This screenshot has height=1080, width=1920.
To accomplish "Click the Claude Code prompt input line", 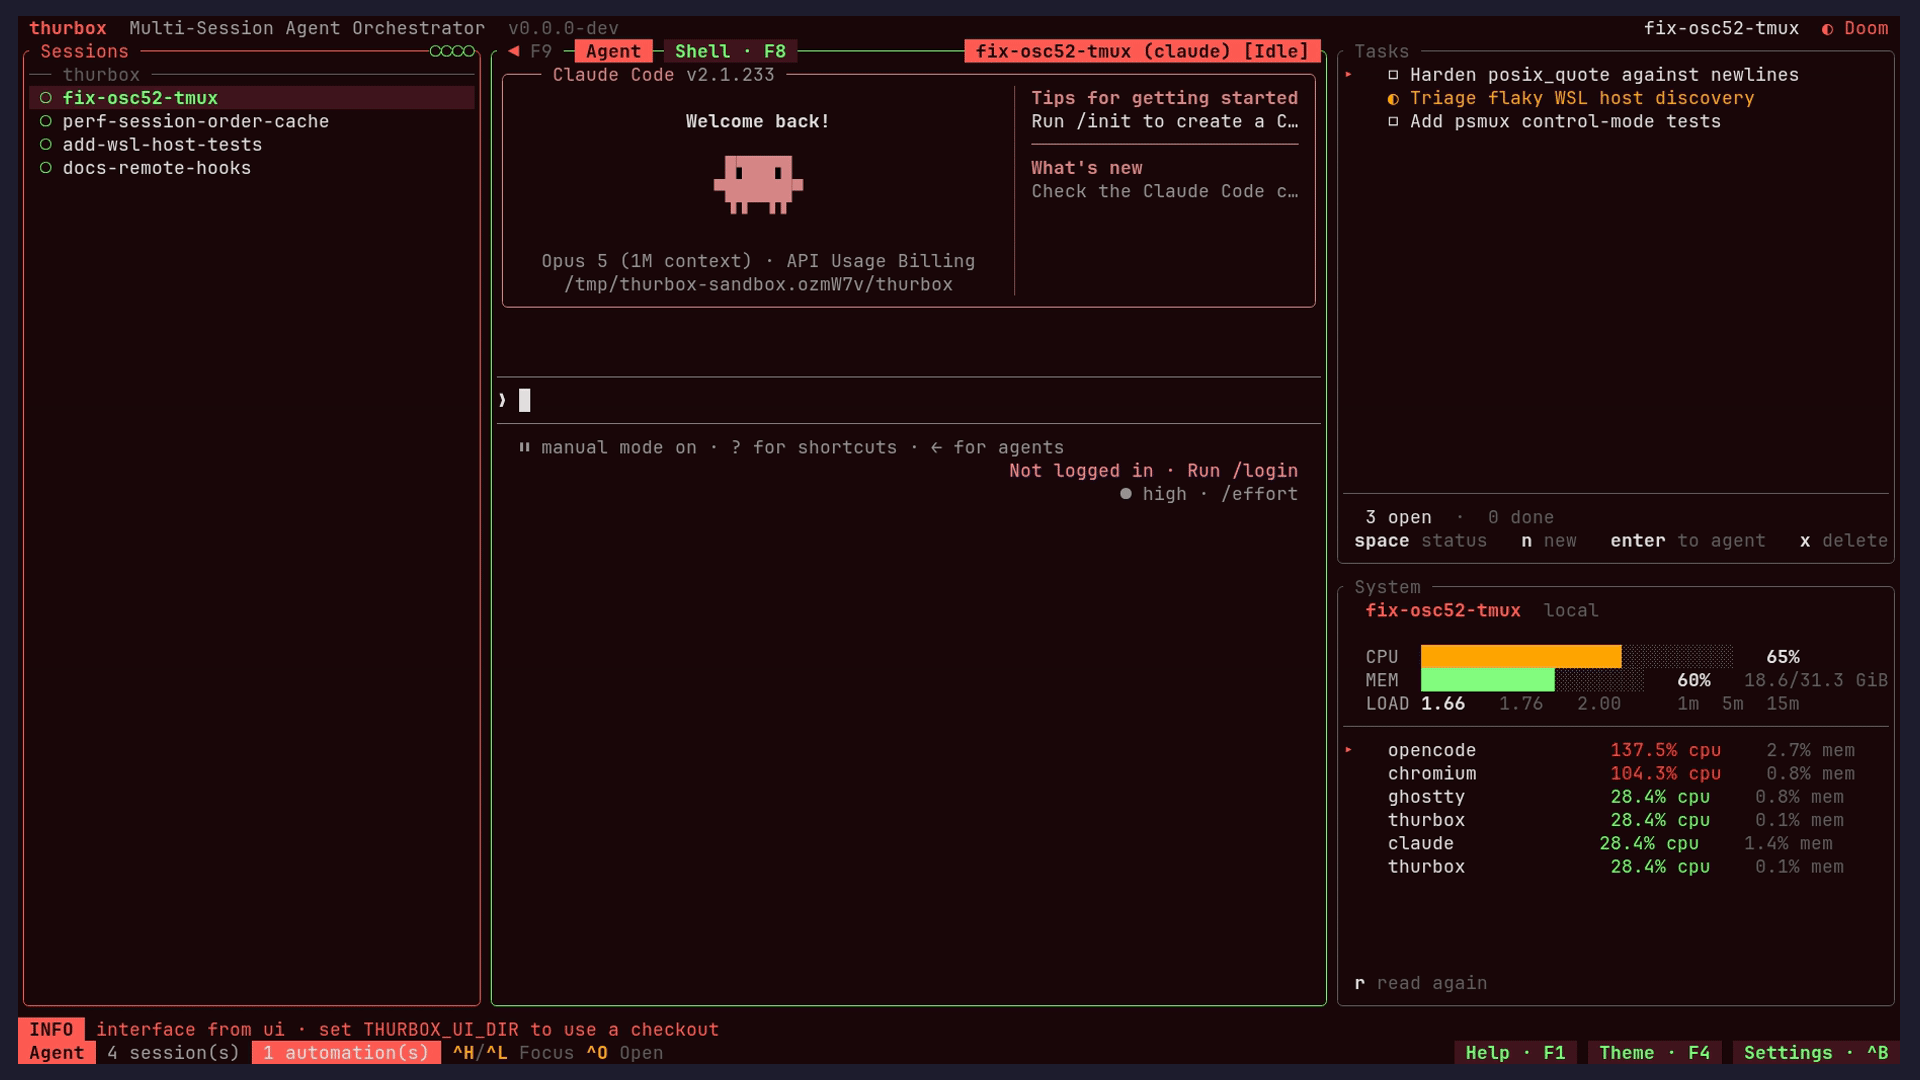I will [908, 401].
